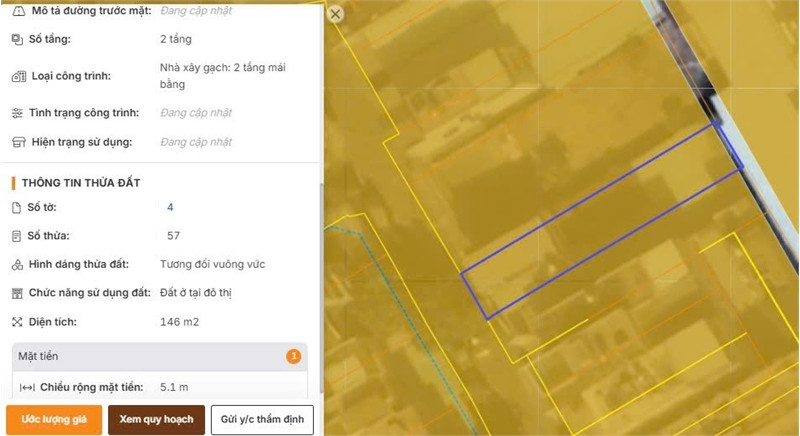Expand the Mặt tiền section header
The width and height of the screenshot is (800, 436).
click(160, 356)
